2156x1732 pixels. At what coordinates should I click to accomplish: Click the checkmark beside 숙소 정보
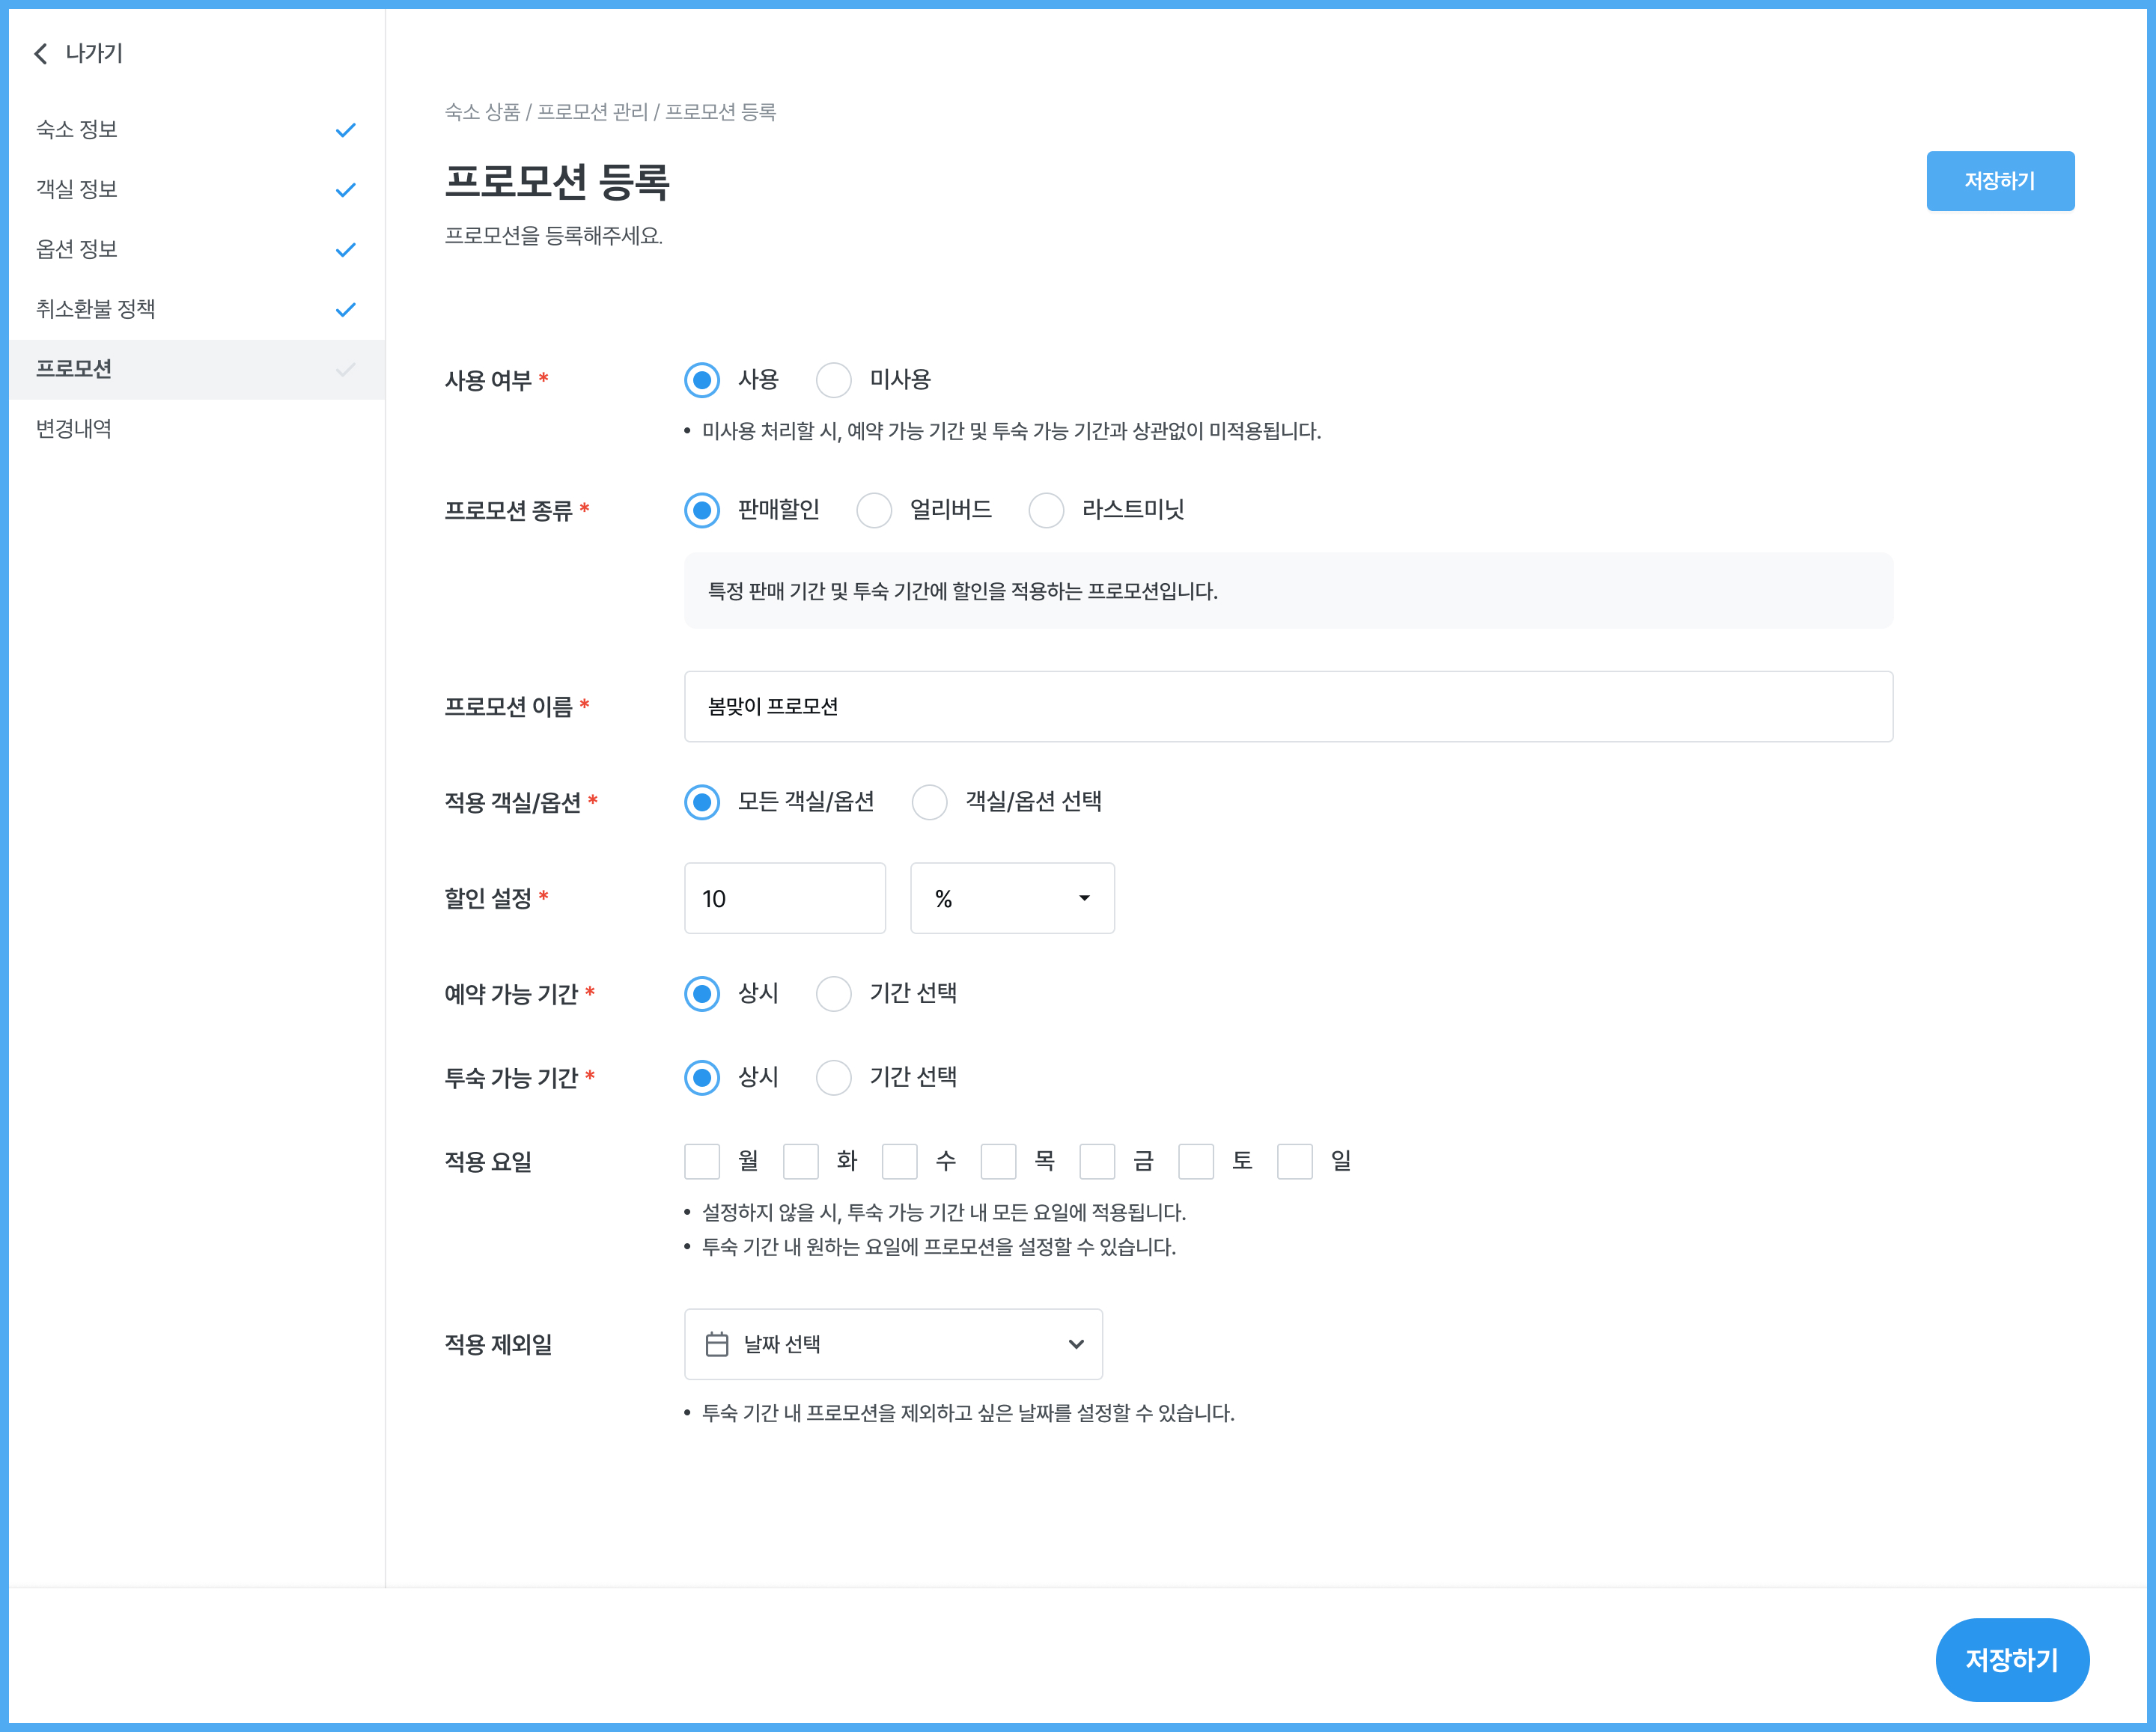[x=346, y=130]
